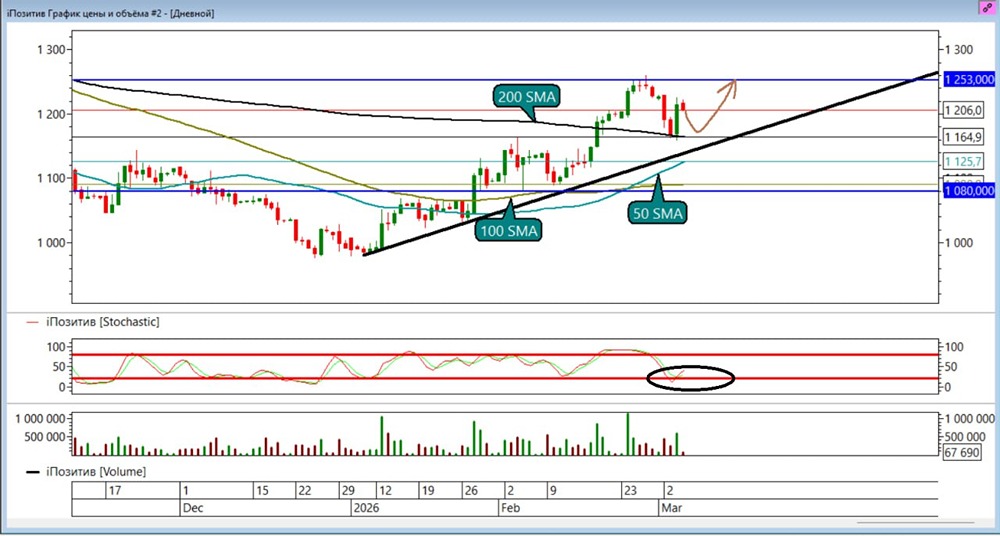Click the '1 000' label on the right price axis

(960, 242)
